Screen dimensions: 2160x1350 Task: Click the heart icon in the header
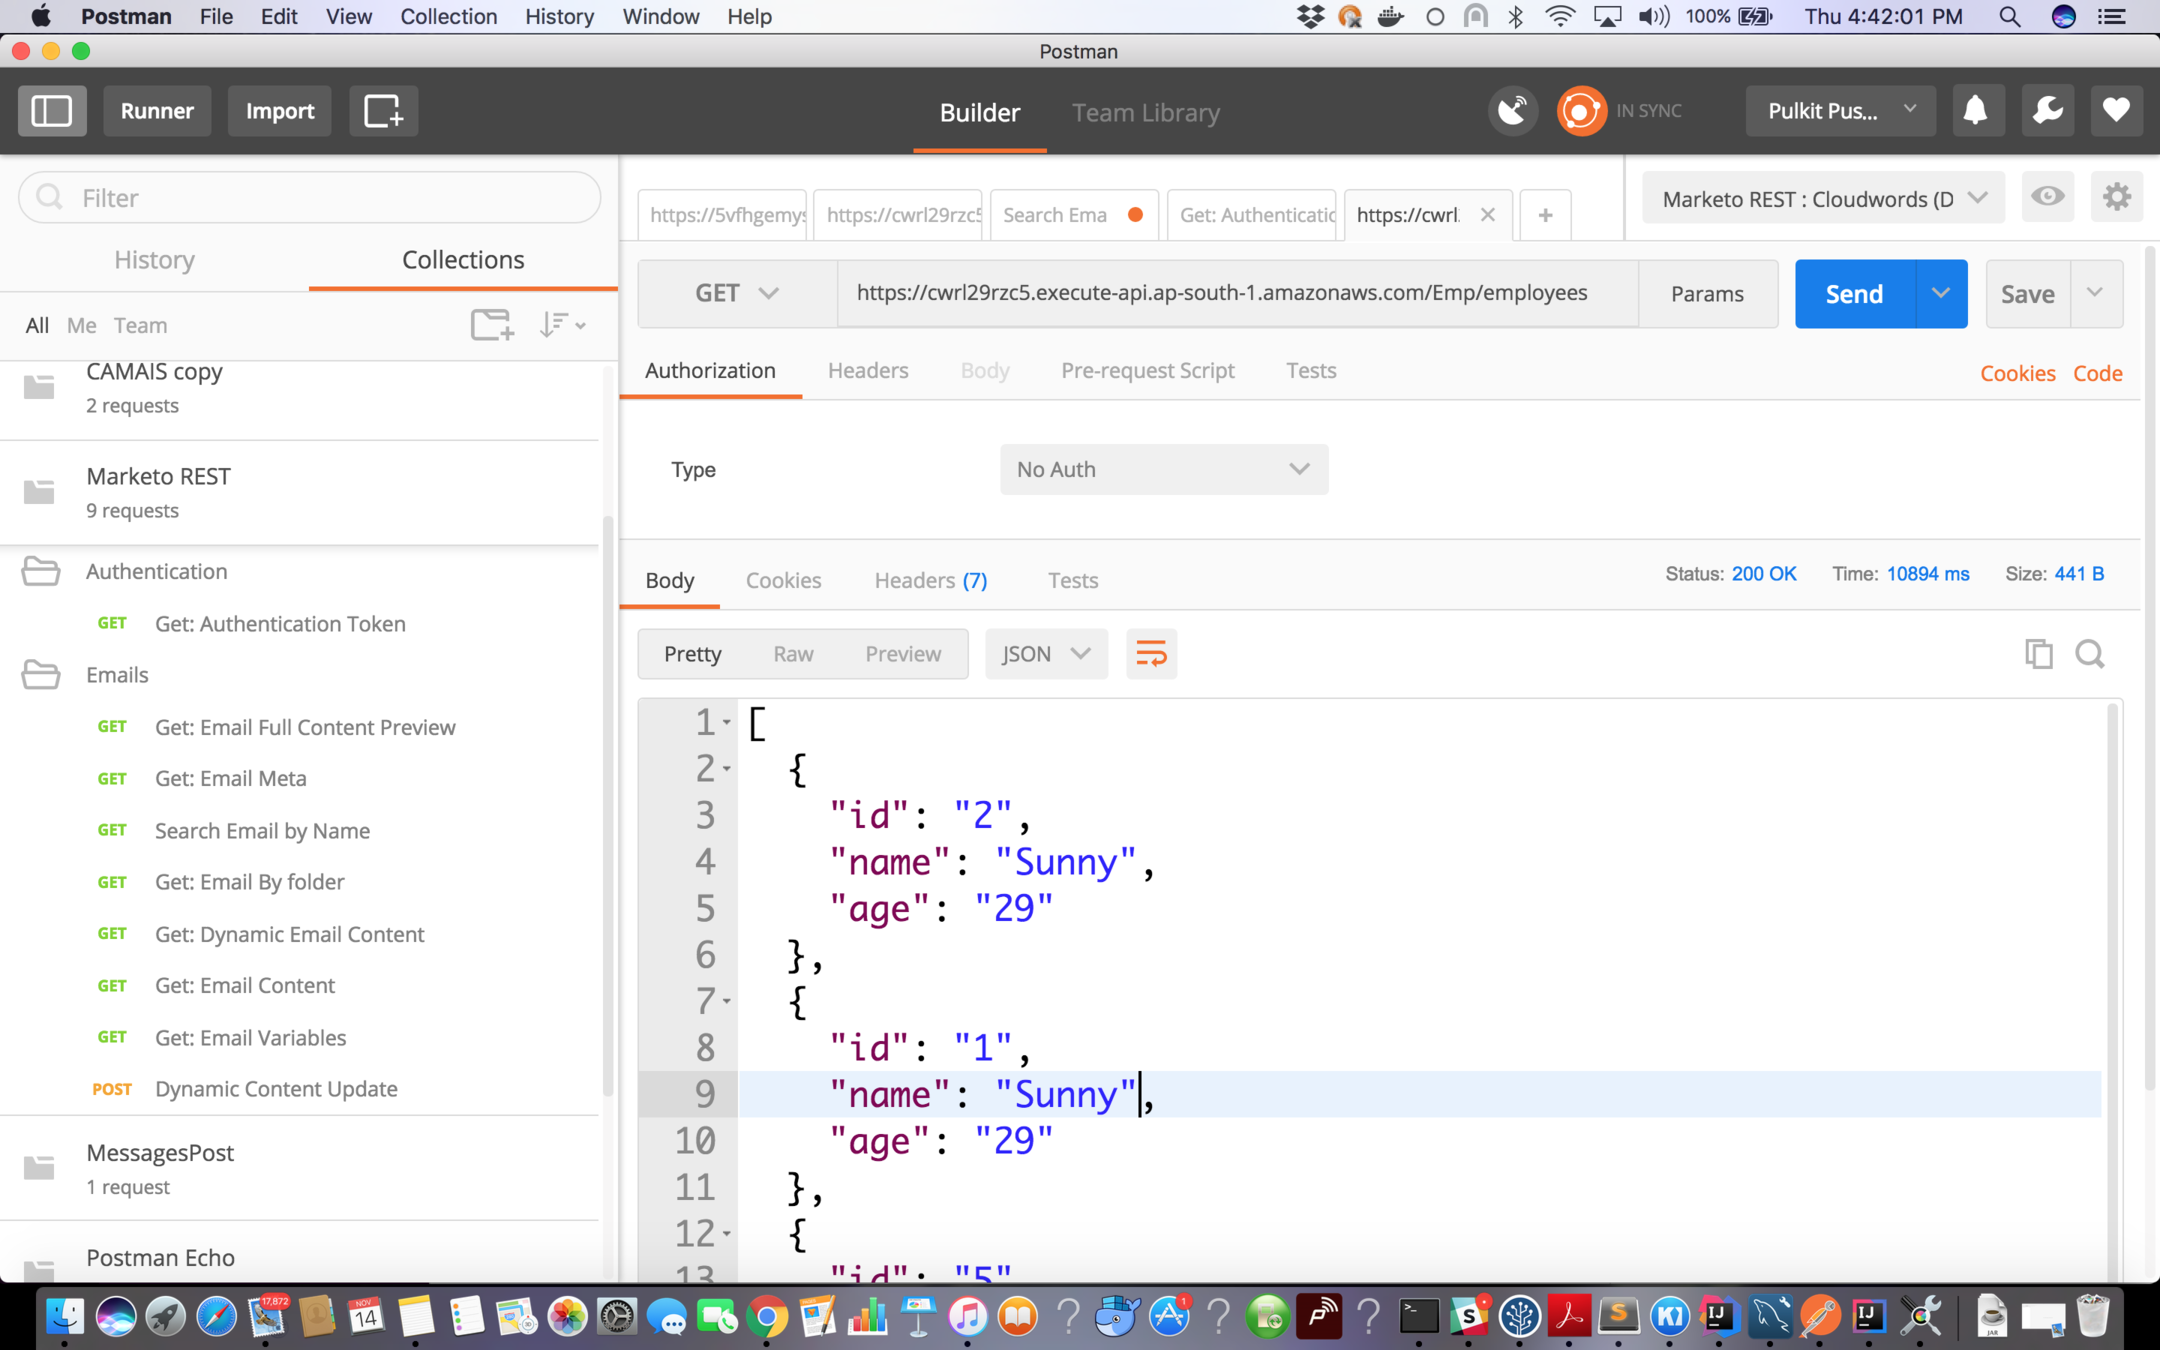click(x=2116, y=111)
